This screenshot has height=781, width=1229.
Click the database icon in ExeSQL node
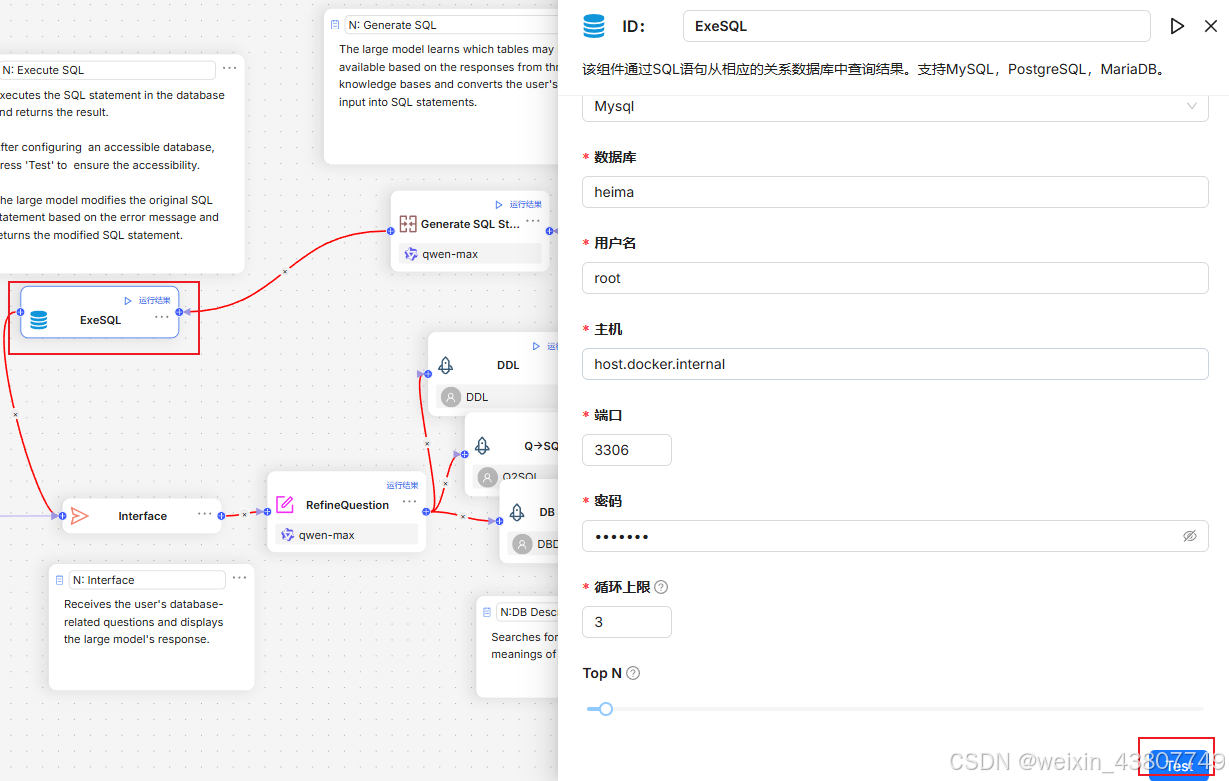38,320
